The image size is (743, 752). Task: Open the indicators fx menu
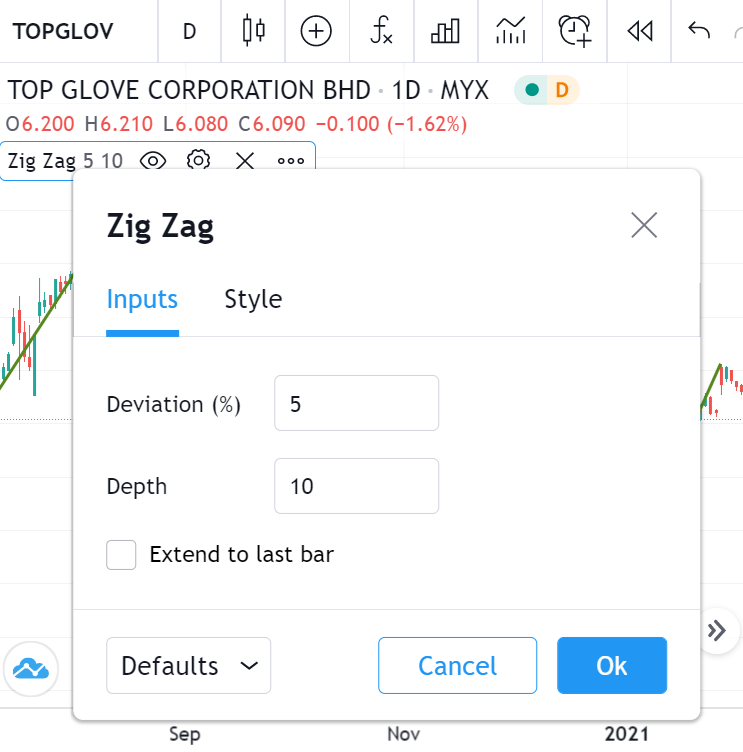pyautogui.click(x=381, y=31)
